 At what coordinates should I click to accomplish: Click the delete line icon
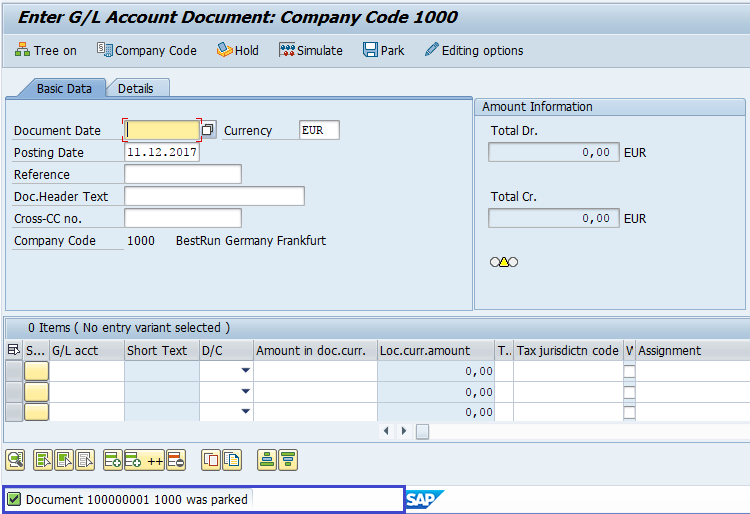[176, 460]
